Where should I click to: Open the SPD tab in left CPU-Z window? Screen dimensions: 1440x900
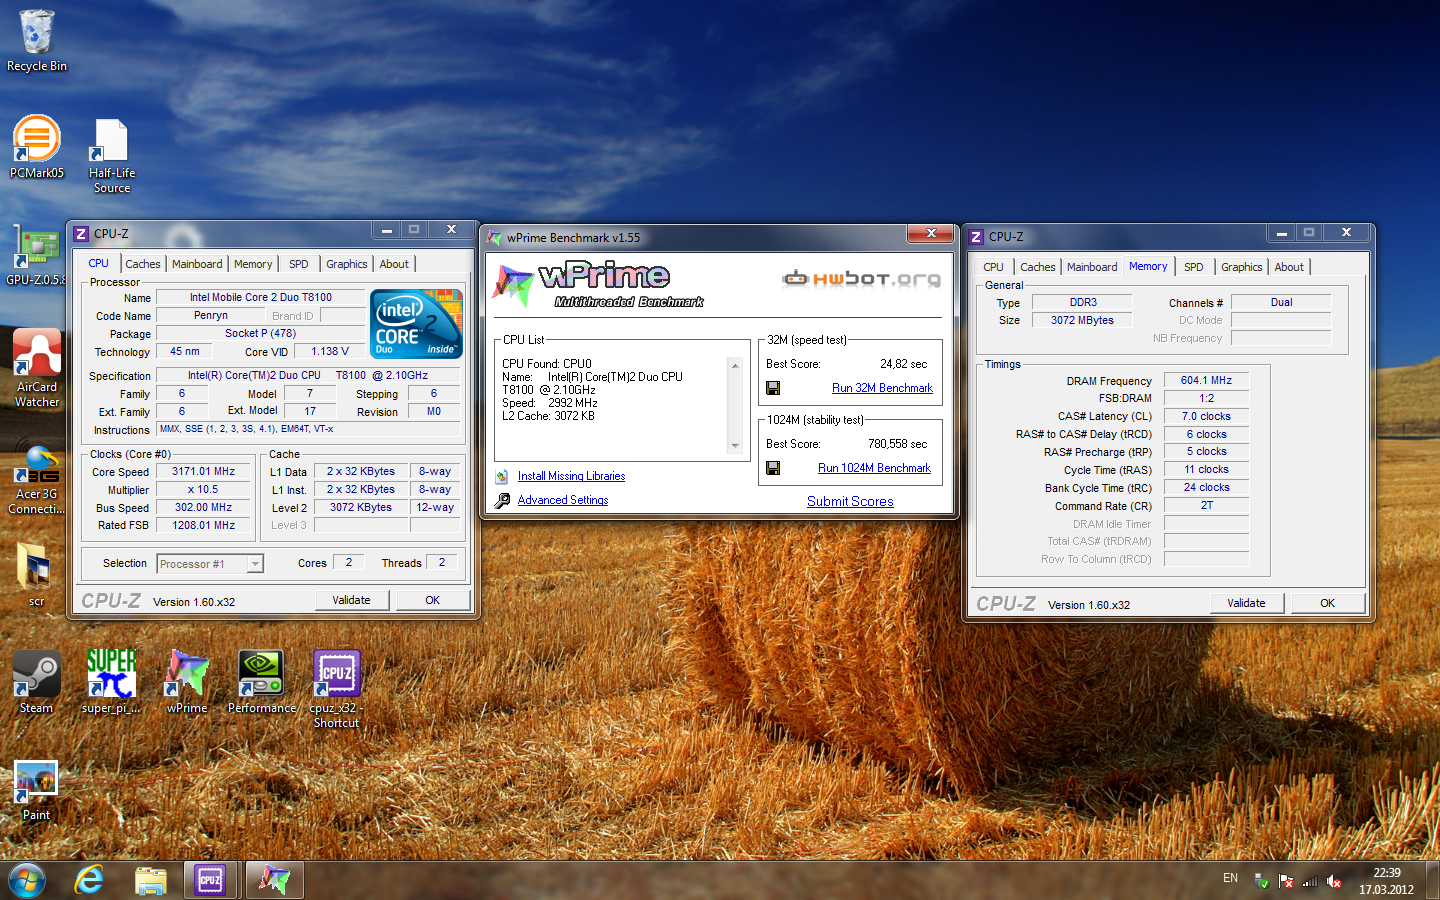coord(298,264)
